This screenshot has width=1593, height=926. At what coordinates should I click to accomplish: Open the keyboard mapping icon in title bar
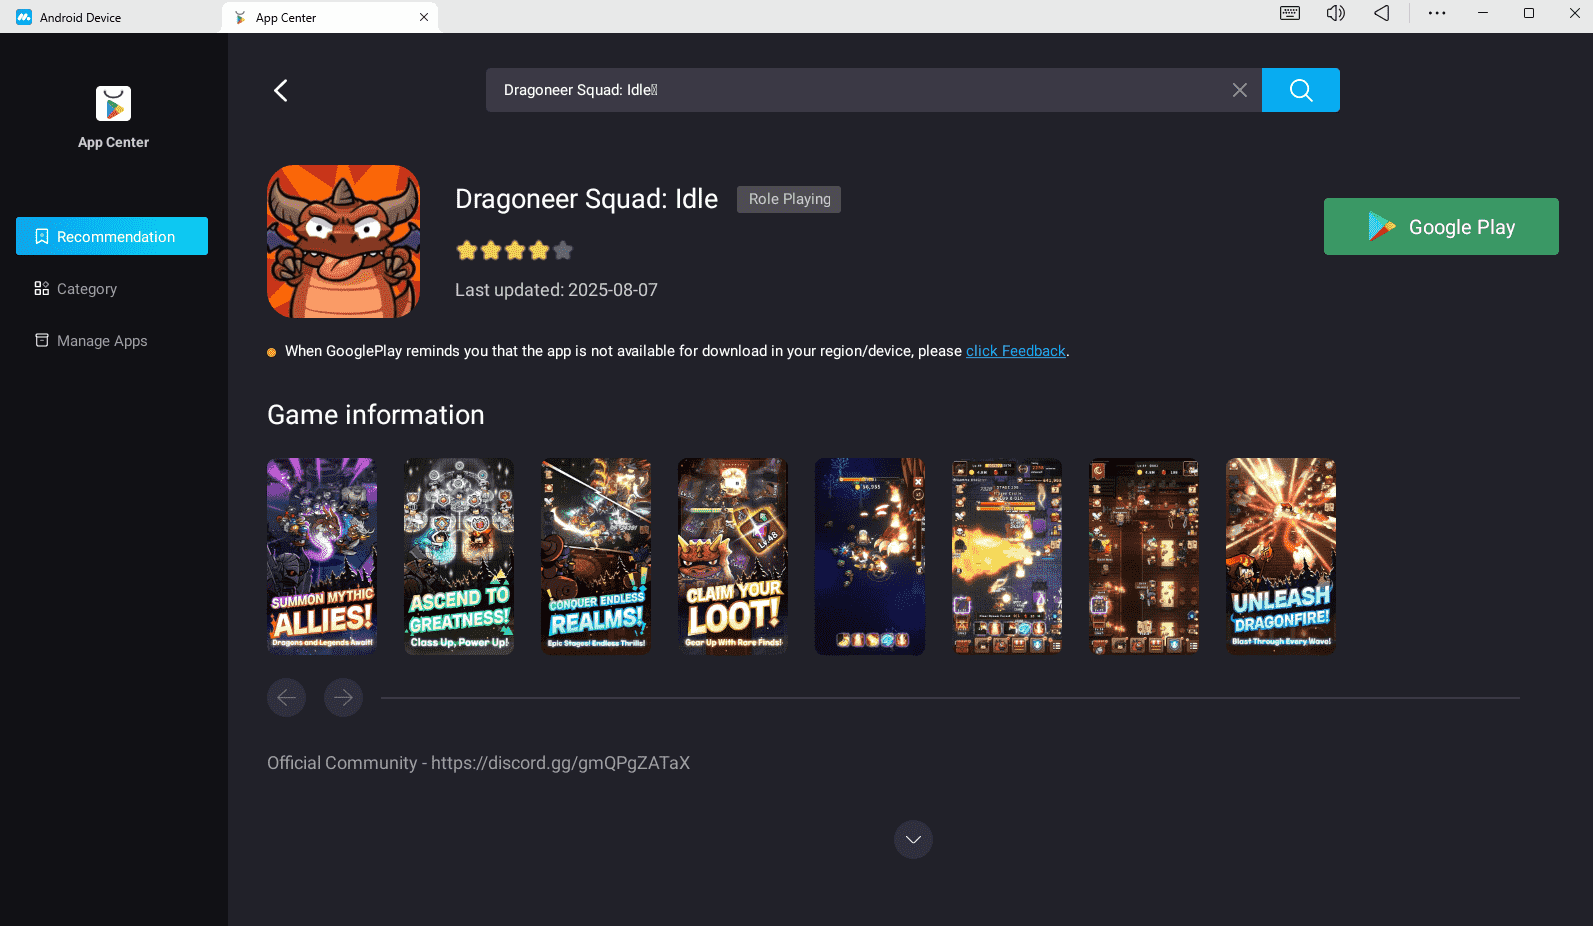click(x=1290, y=14)
